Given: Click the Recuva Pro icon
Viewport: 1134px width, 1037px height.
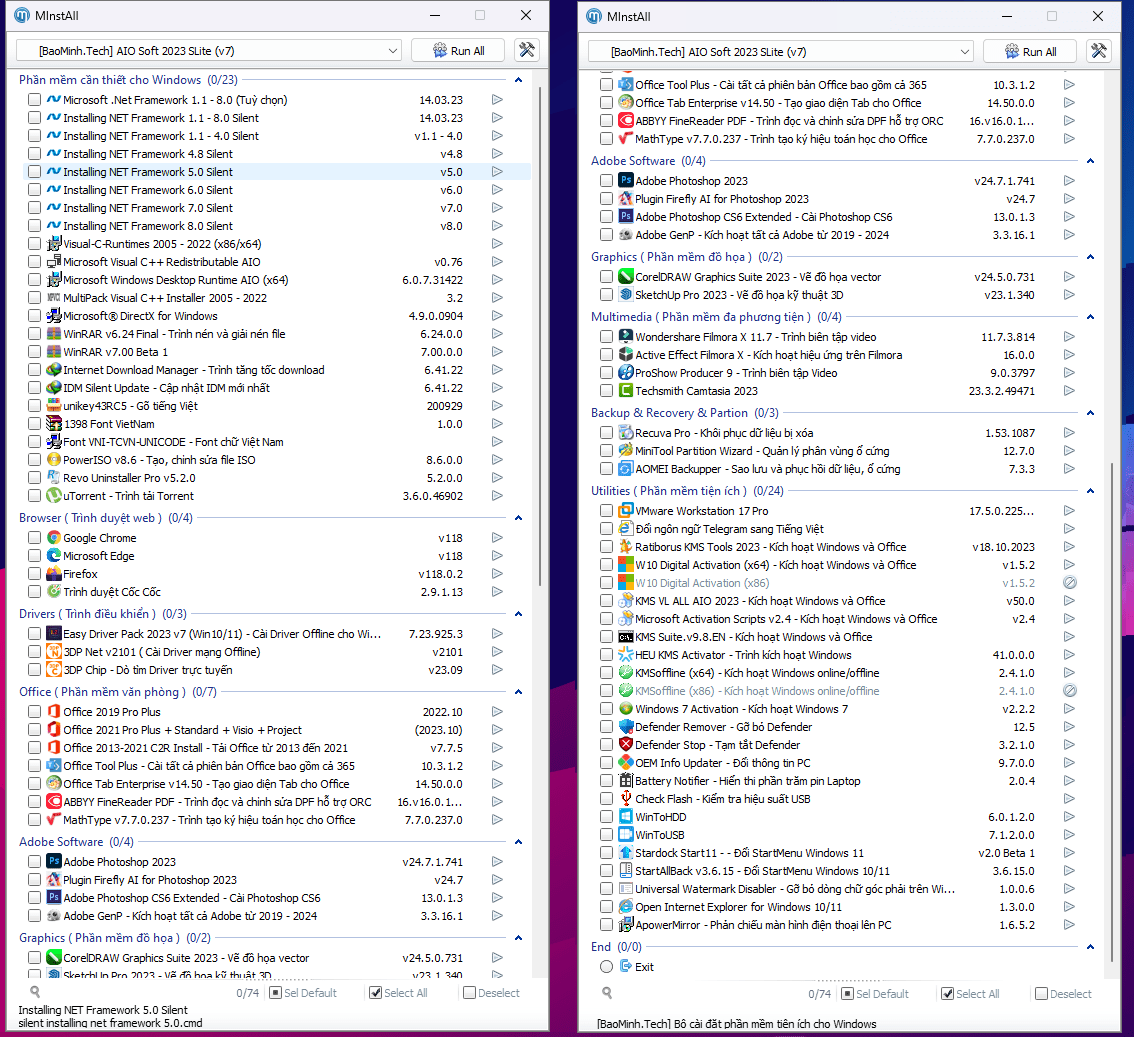Looking at the screenshot, I should [x=626, y=432].
